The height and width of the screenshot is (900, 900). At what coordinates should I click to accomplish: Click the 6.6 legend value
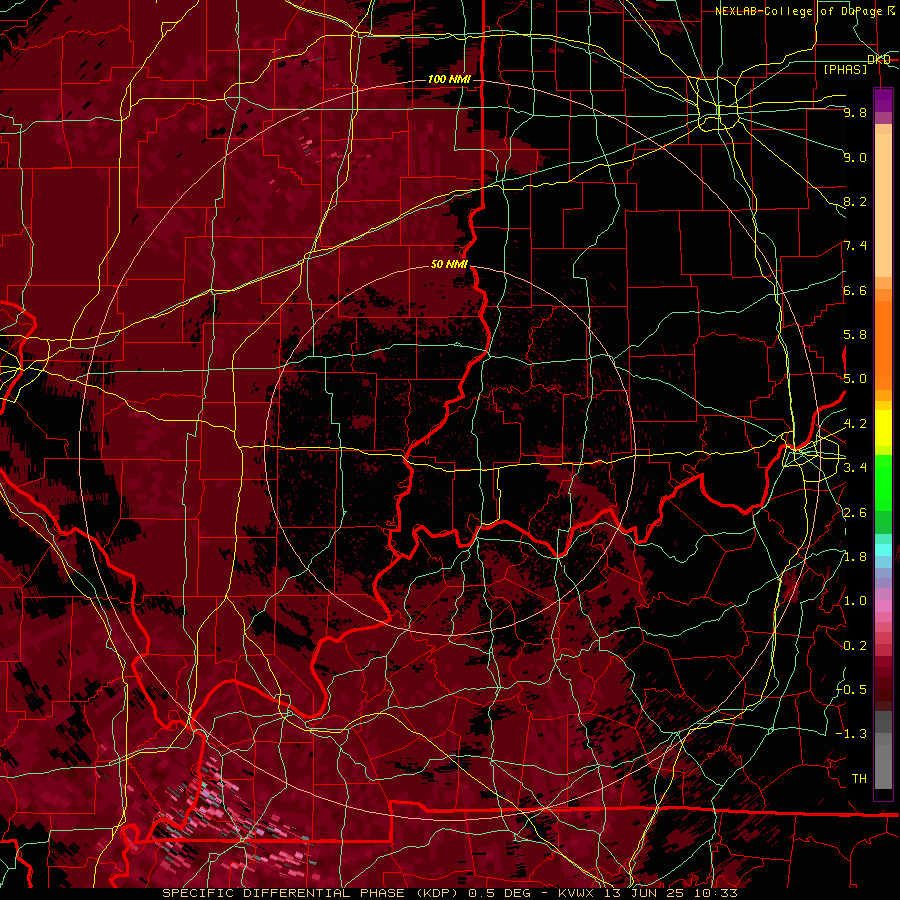tap(855, 290)
